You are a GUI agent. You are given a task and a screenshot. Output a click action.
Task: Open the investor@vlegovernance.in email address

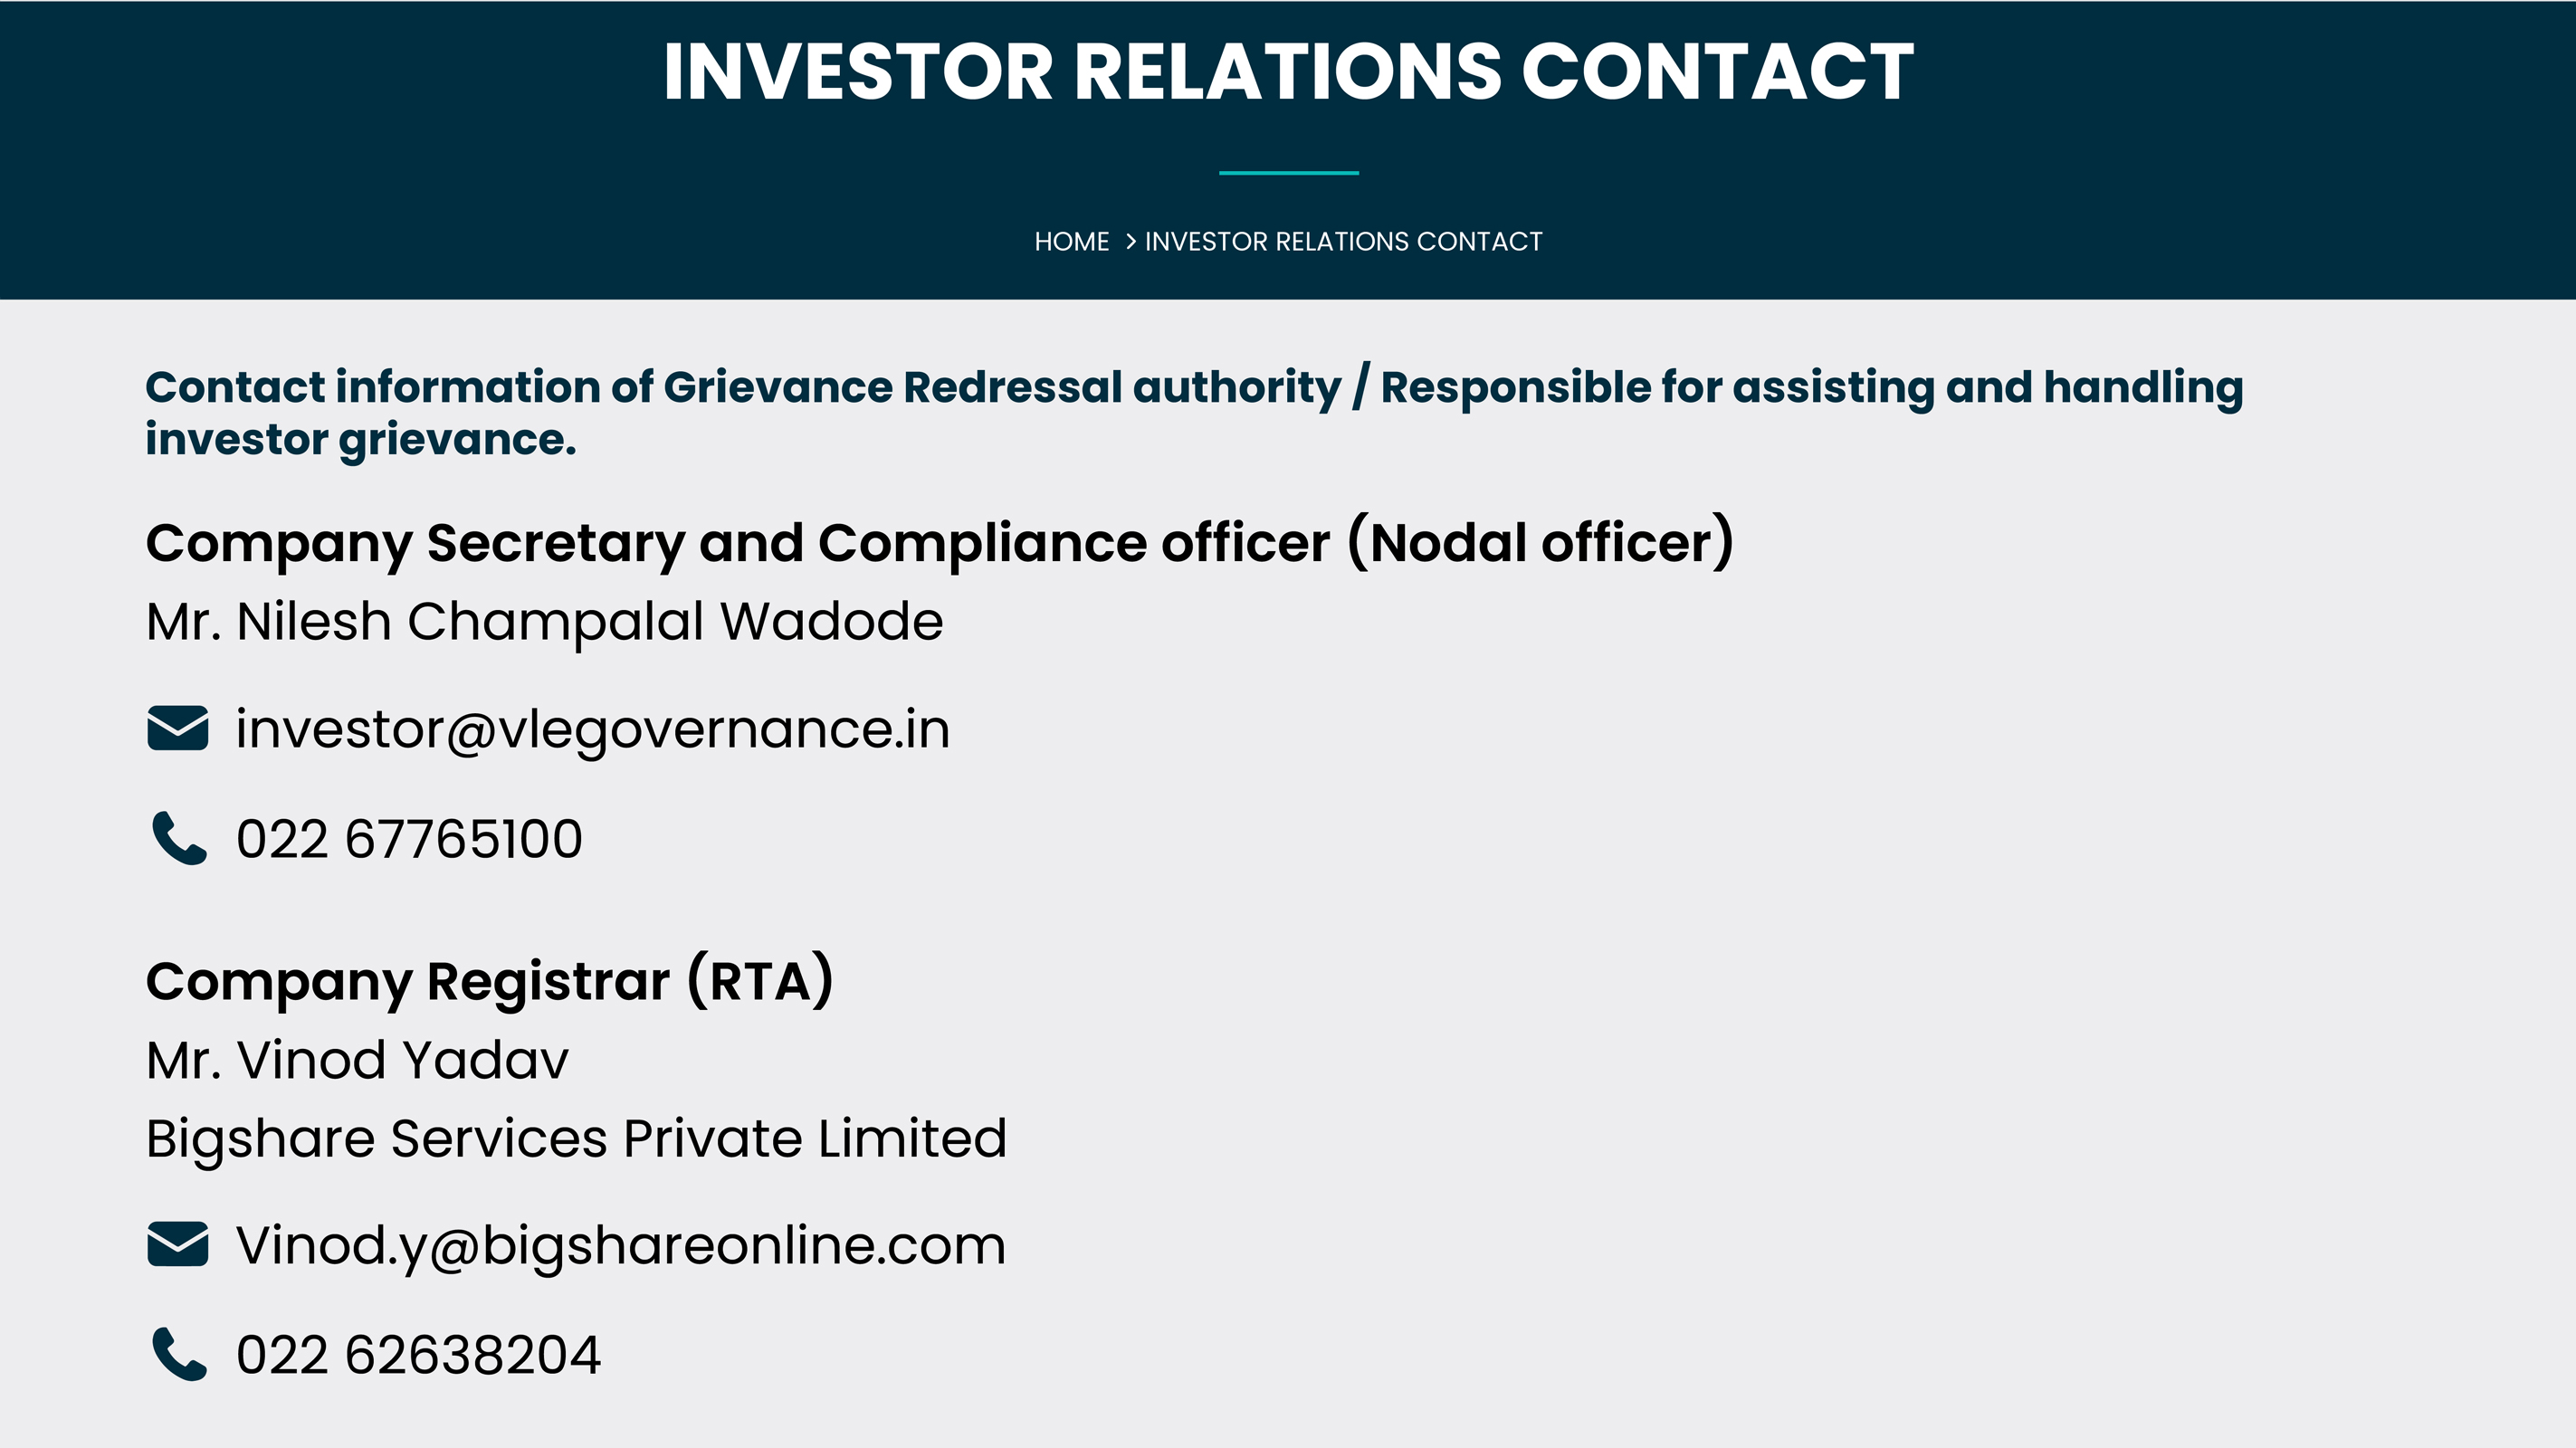(x=592, y=729)
